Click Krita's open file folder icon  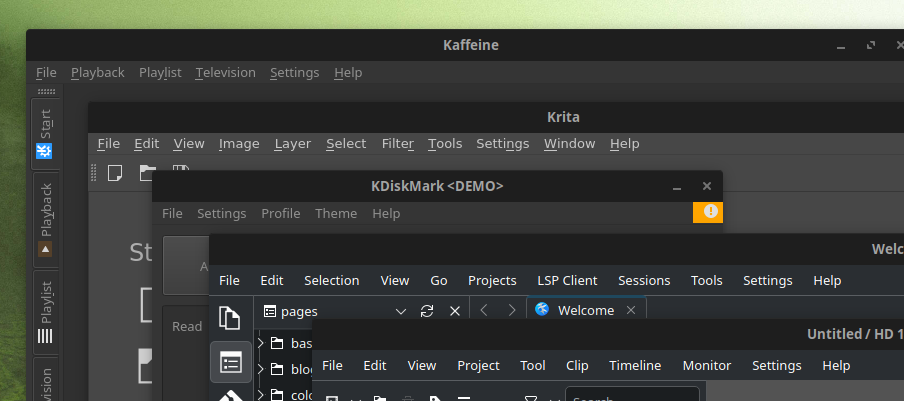tap(148, 173)
